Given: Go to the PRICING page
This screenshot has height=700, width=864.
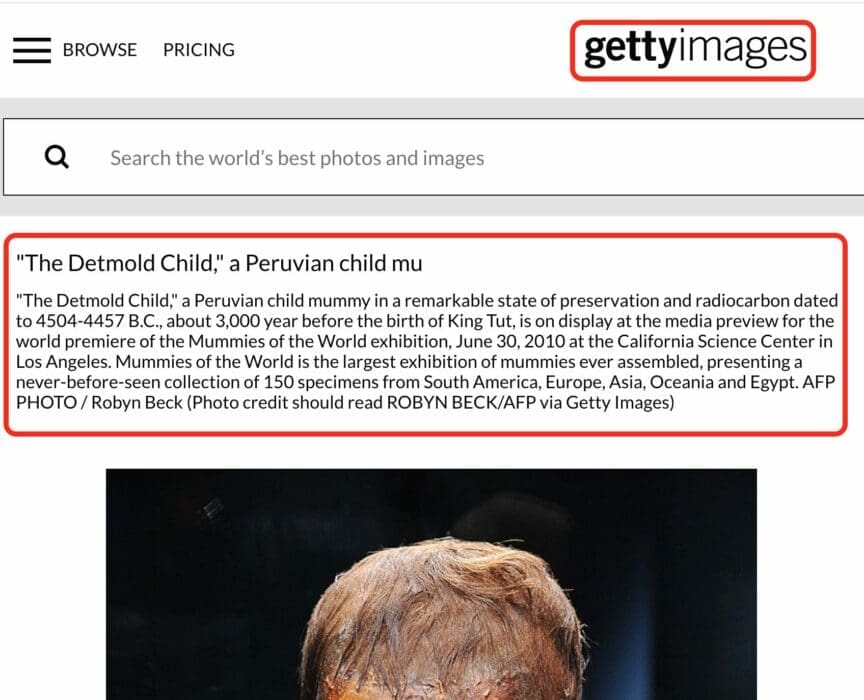Looking at the screenshot, I should pos(199,50).
